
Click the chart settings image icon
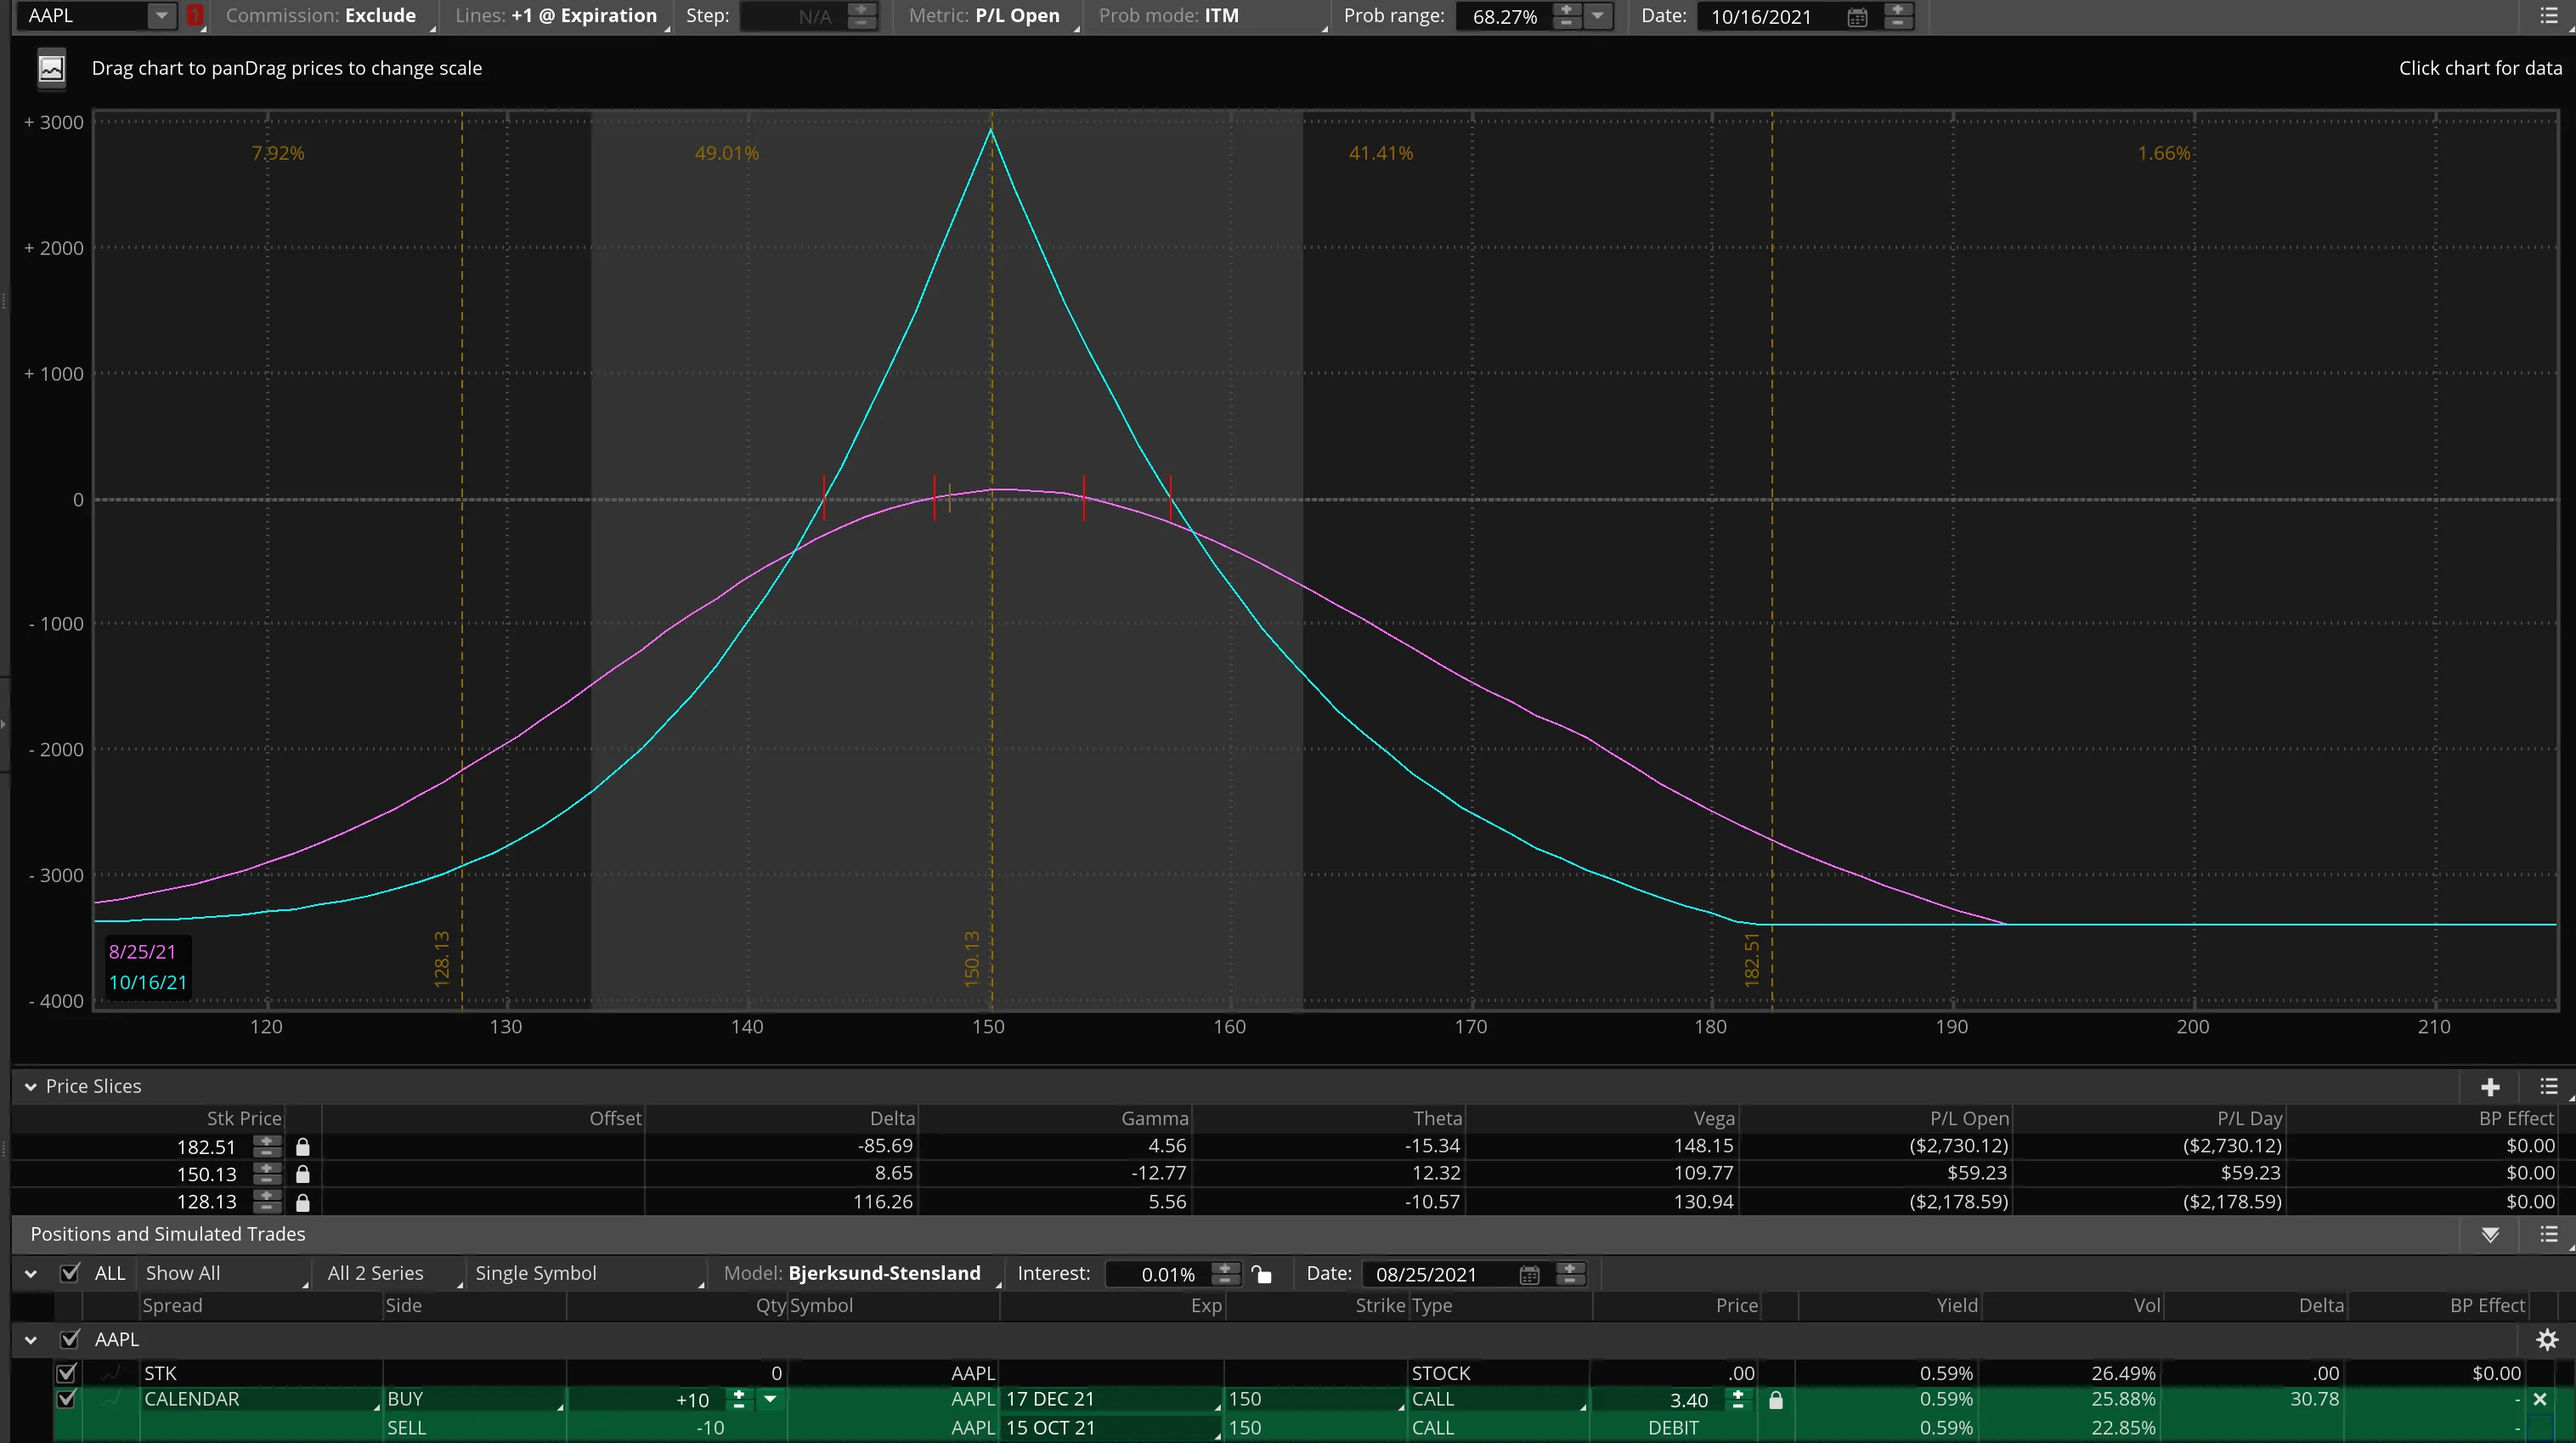[x=51, y=68]
